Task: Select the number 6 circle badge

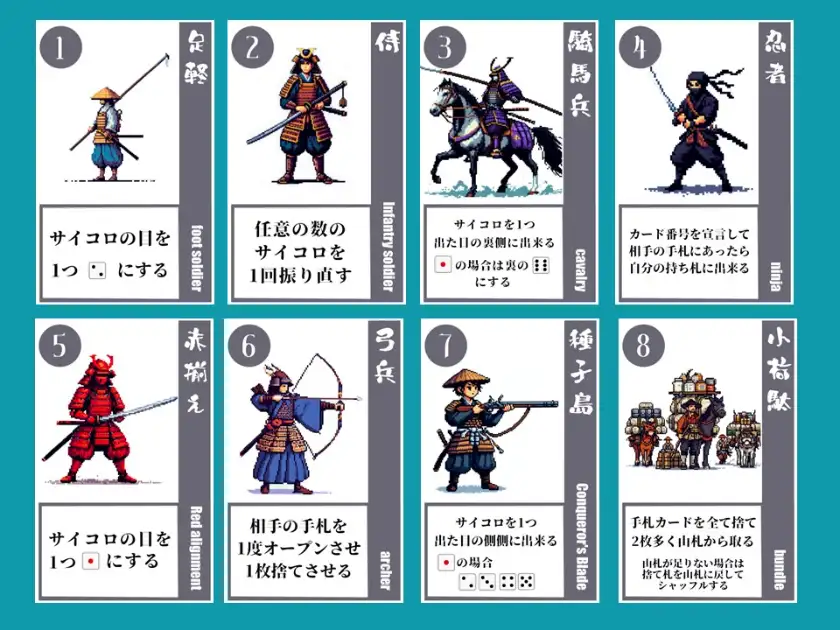Action: 249,346
